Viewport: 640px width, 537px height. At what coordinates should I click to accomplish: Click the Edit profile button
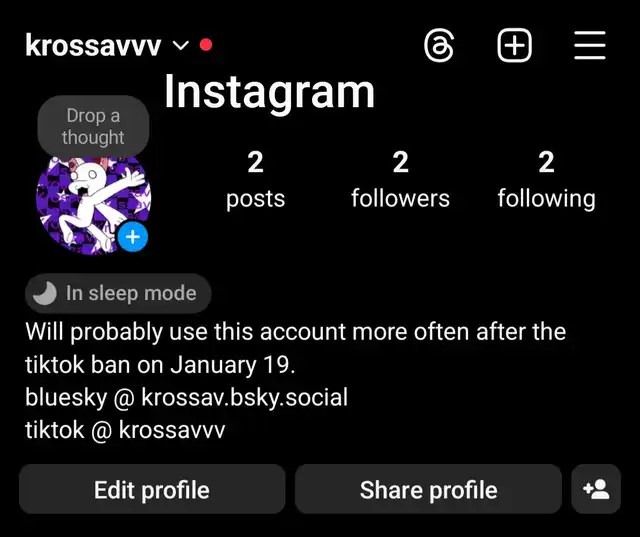point(152,489)
